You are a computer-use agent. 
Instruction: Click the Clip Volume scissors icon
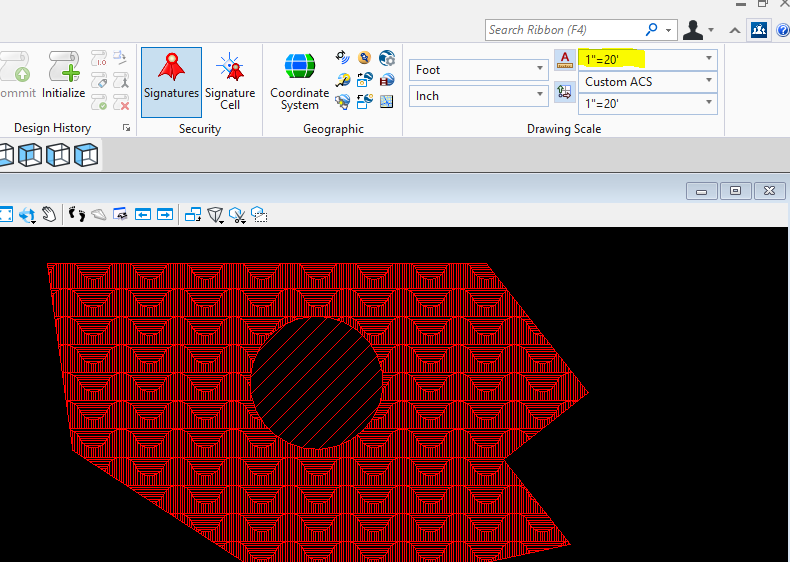pyautogui.click(x=237, y=215)
